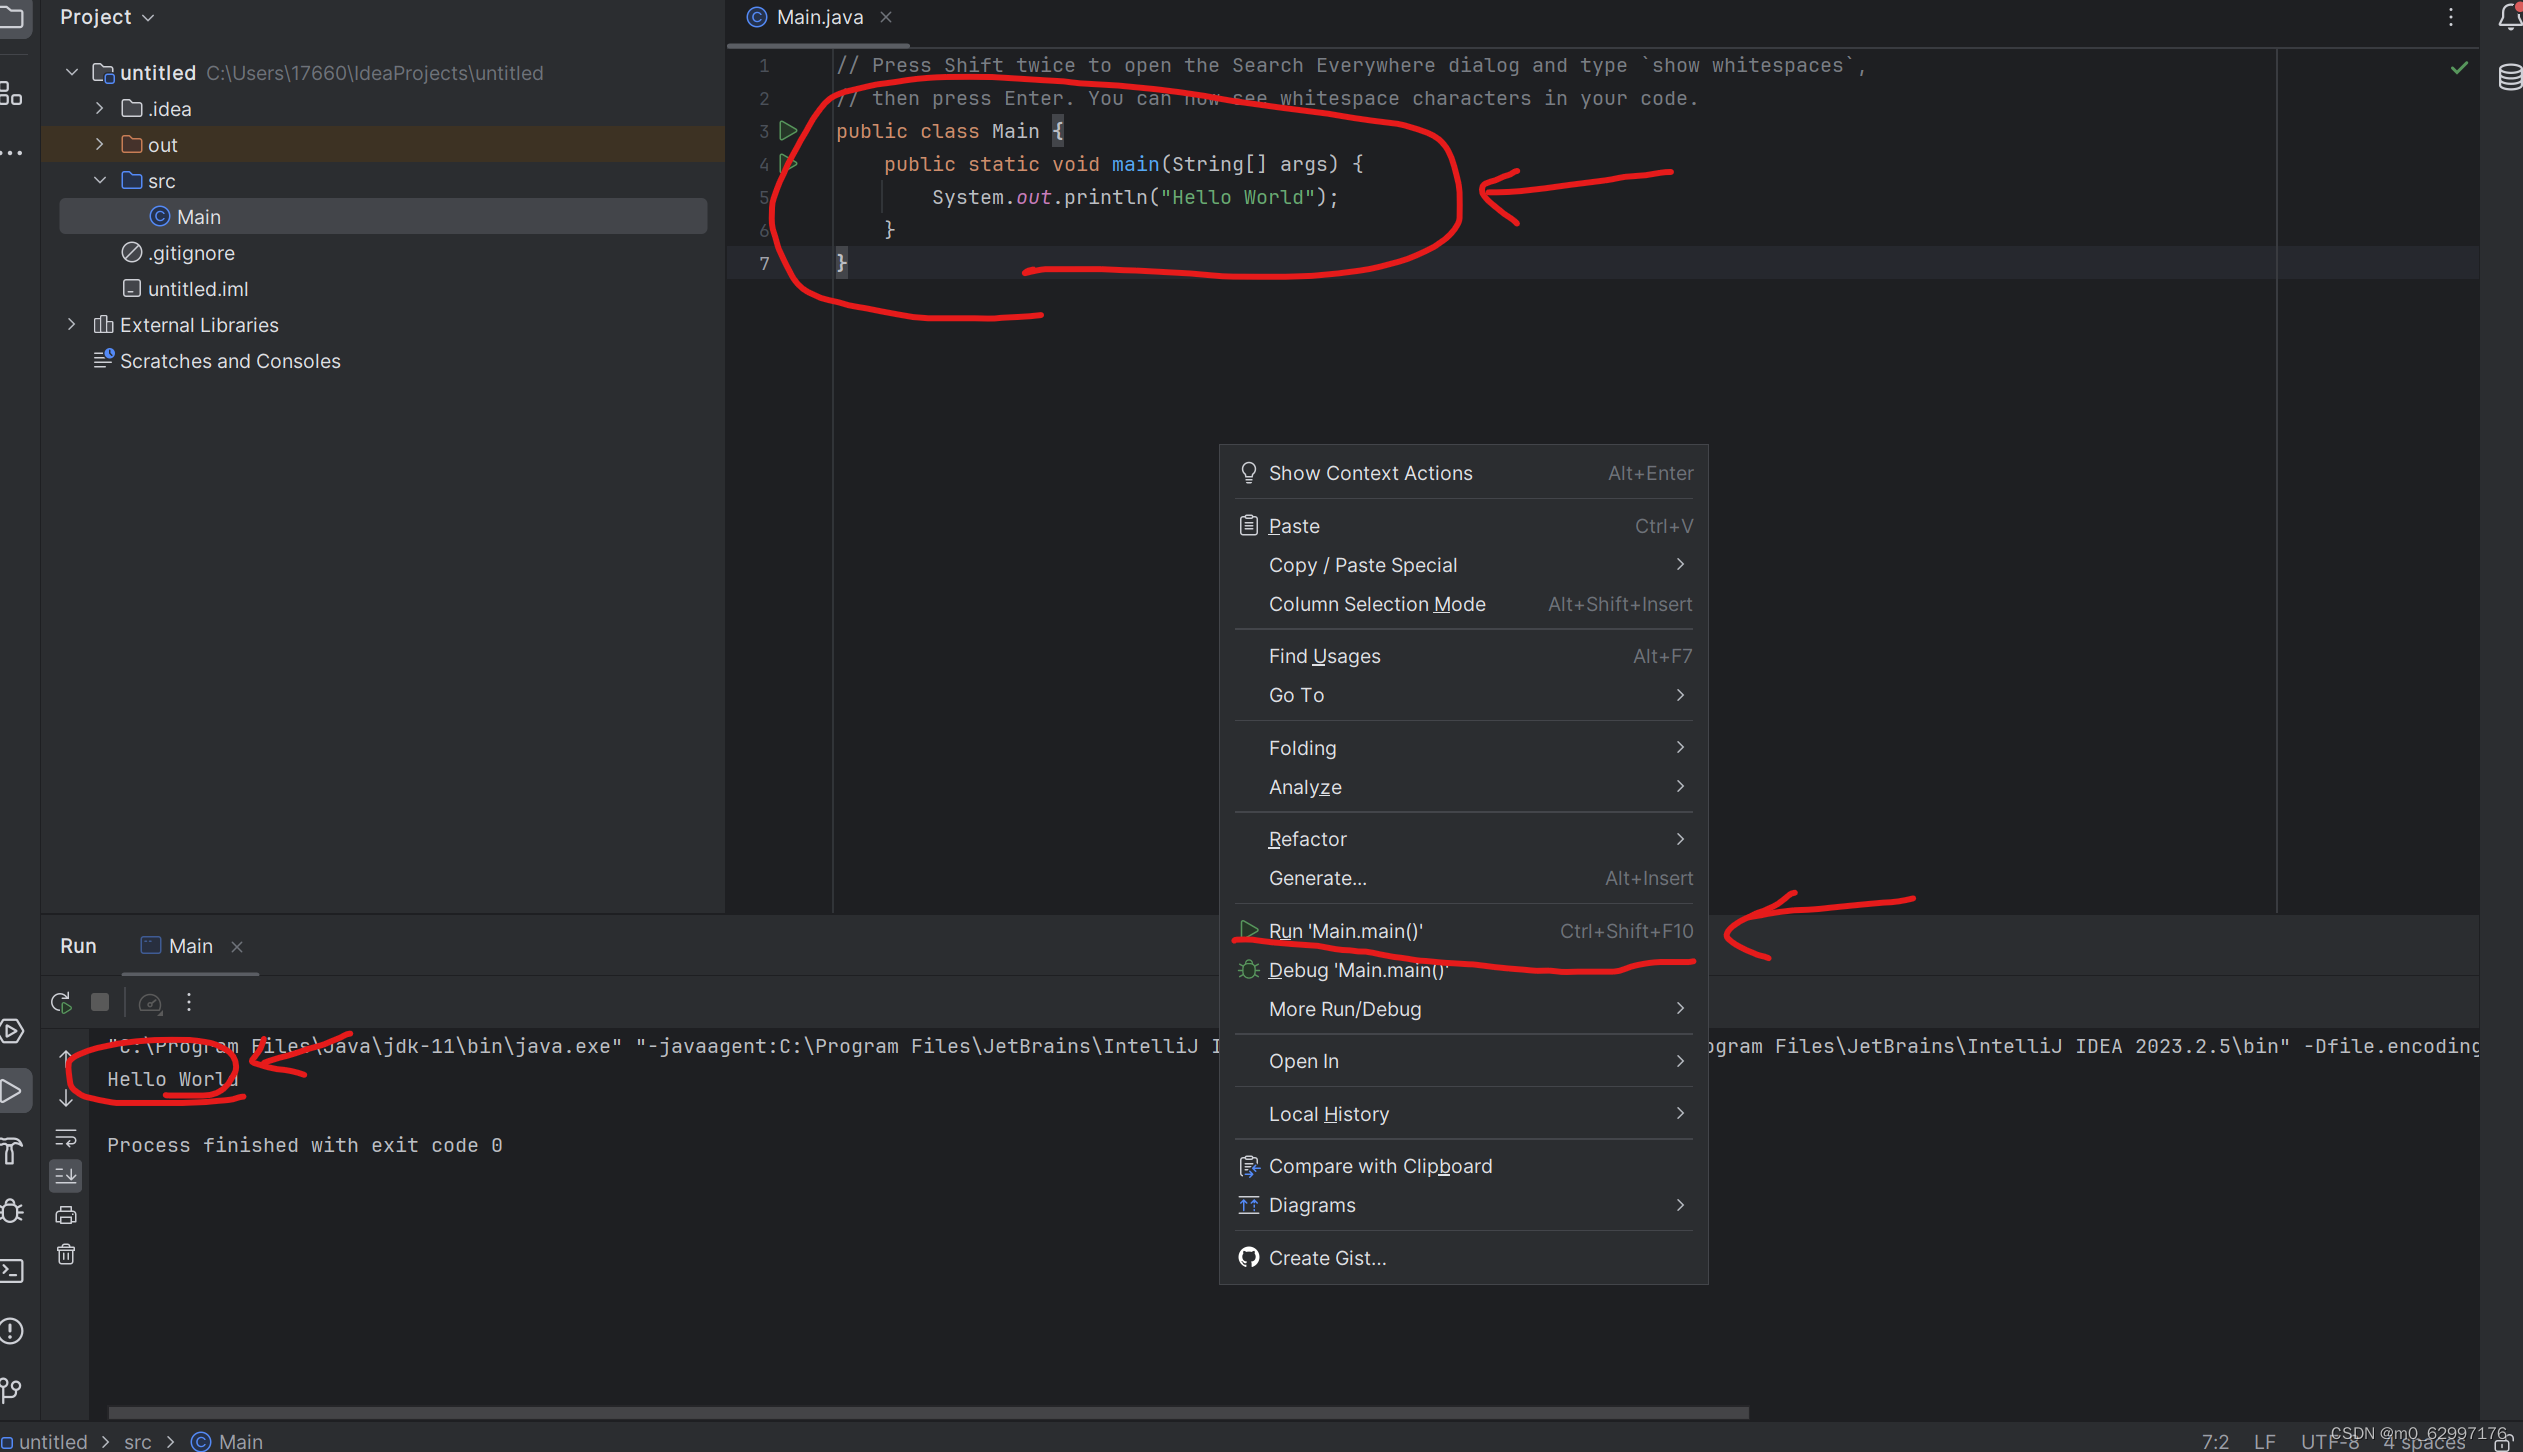
Task: Select Run 'Main.main()' from the menu
Action: [1345, 930]
